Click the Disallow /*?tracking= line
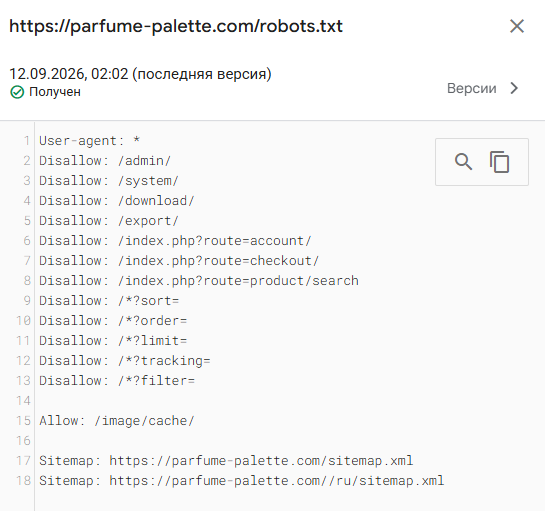The height and width of the screenshot is (511, 545). (x=124, y=361)
